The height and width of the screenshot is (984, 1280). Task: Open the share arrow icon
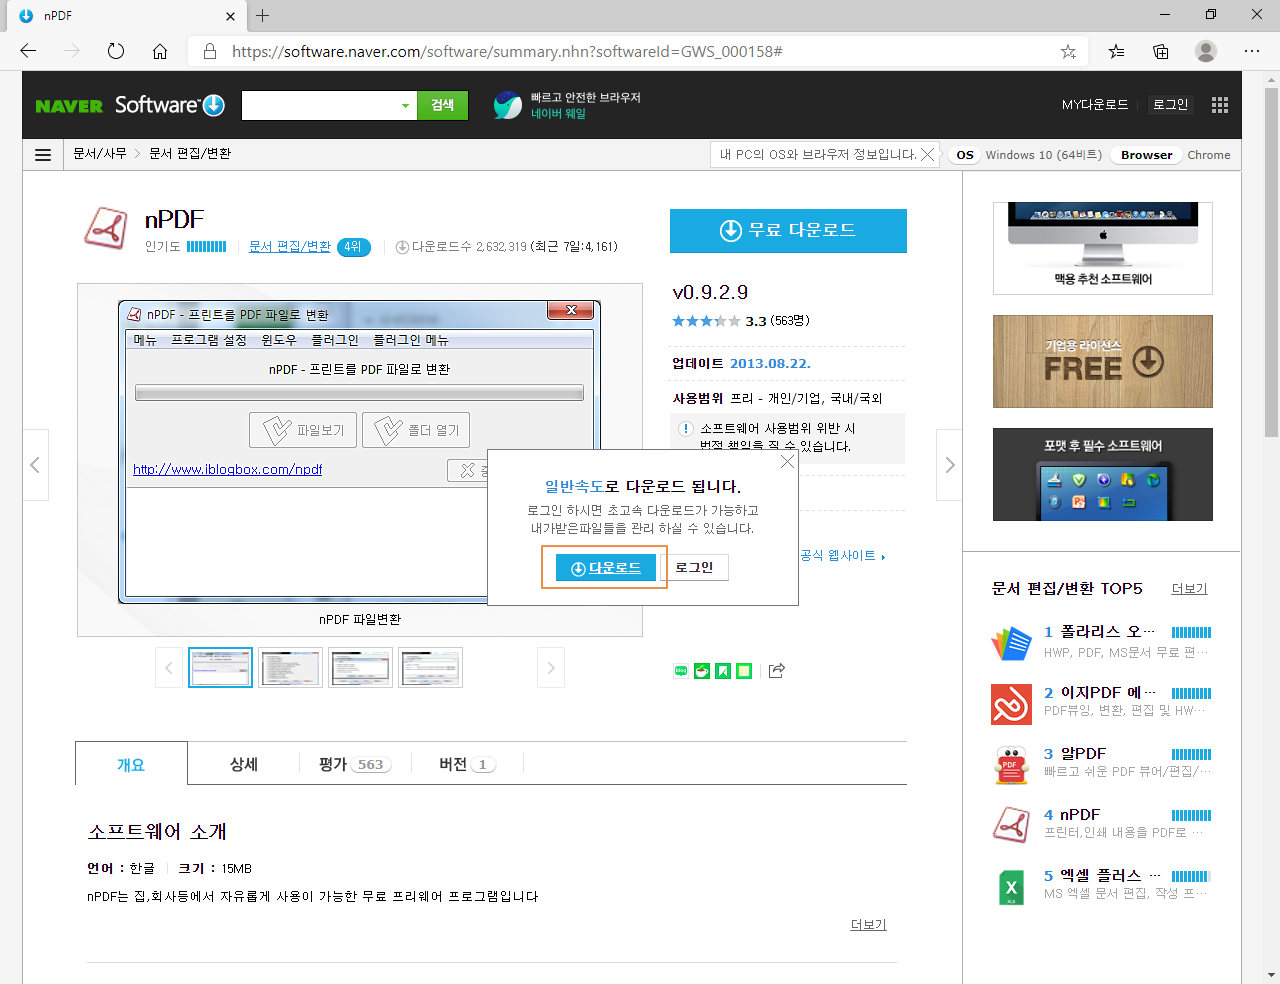777,671
